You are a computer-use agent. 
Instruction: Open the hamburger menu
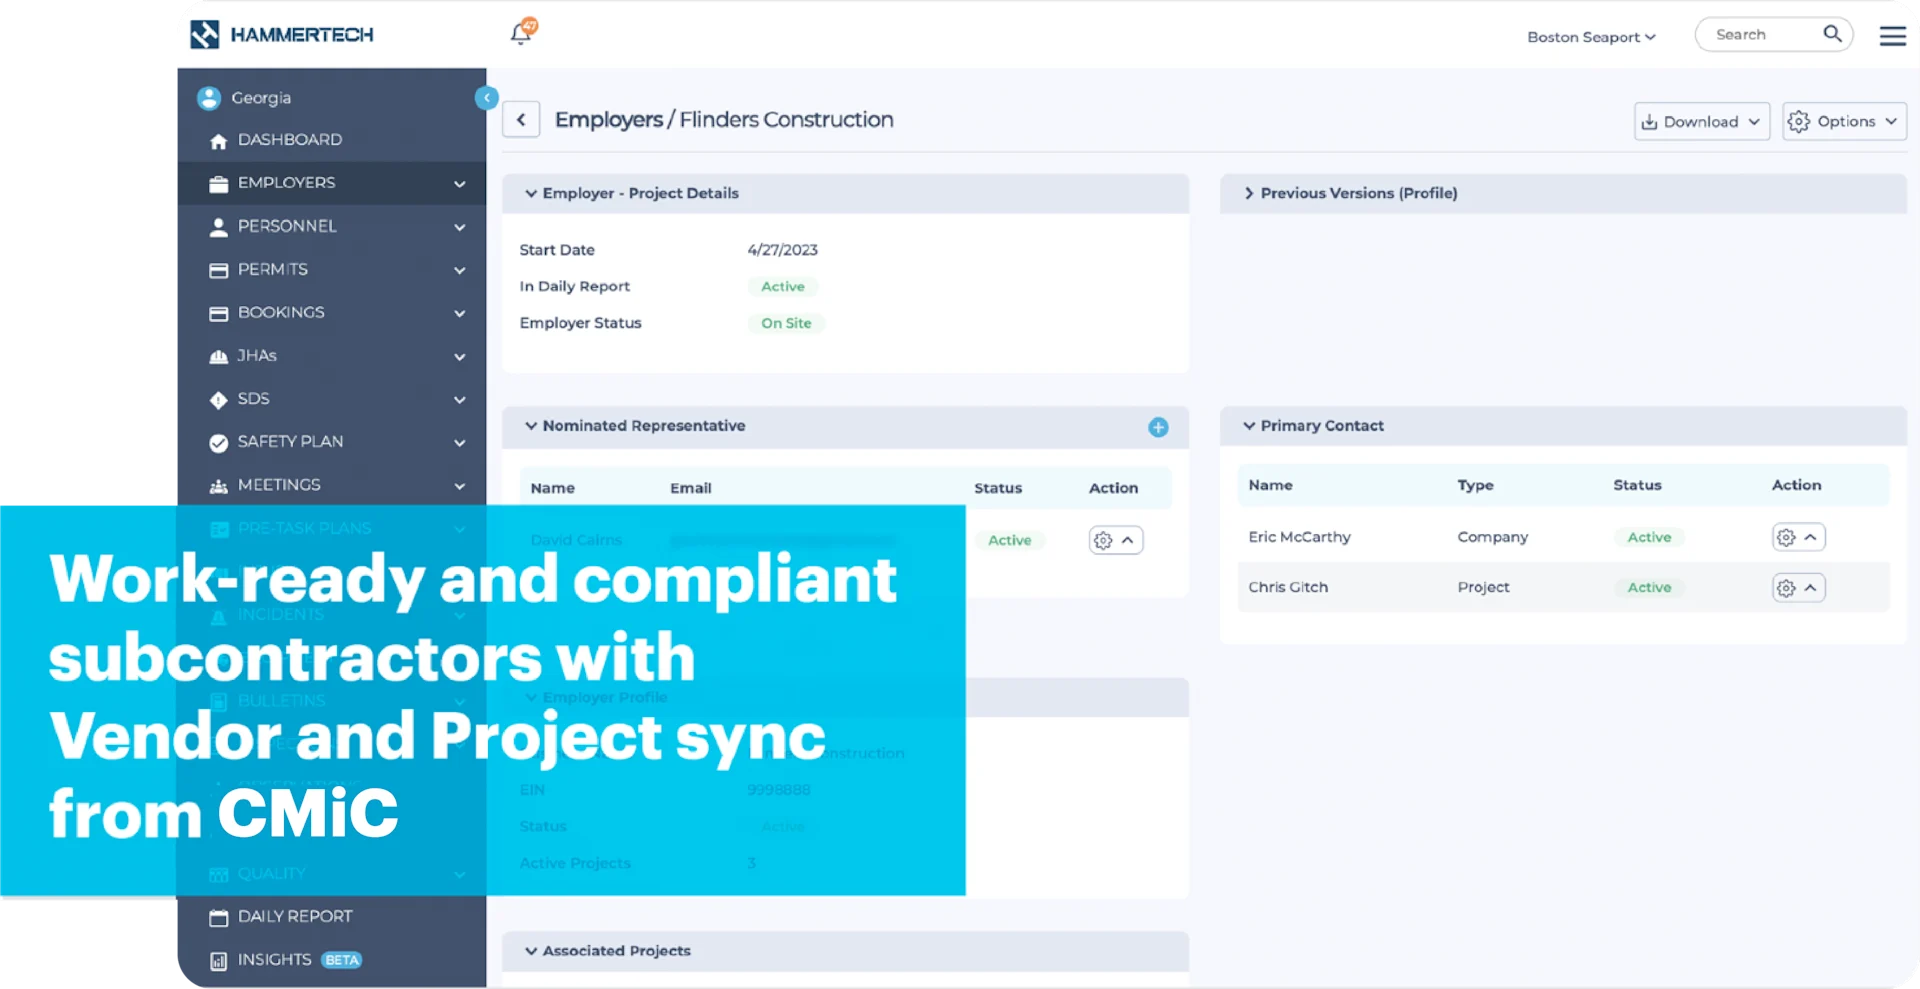1892,36
